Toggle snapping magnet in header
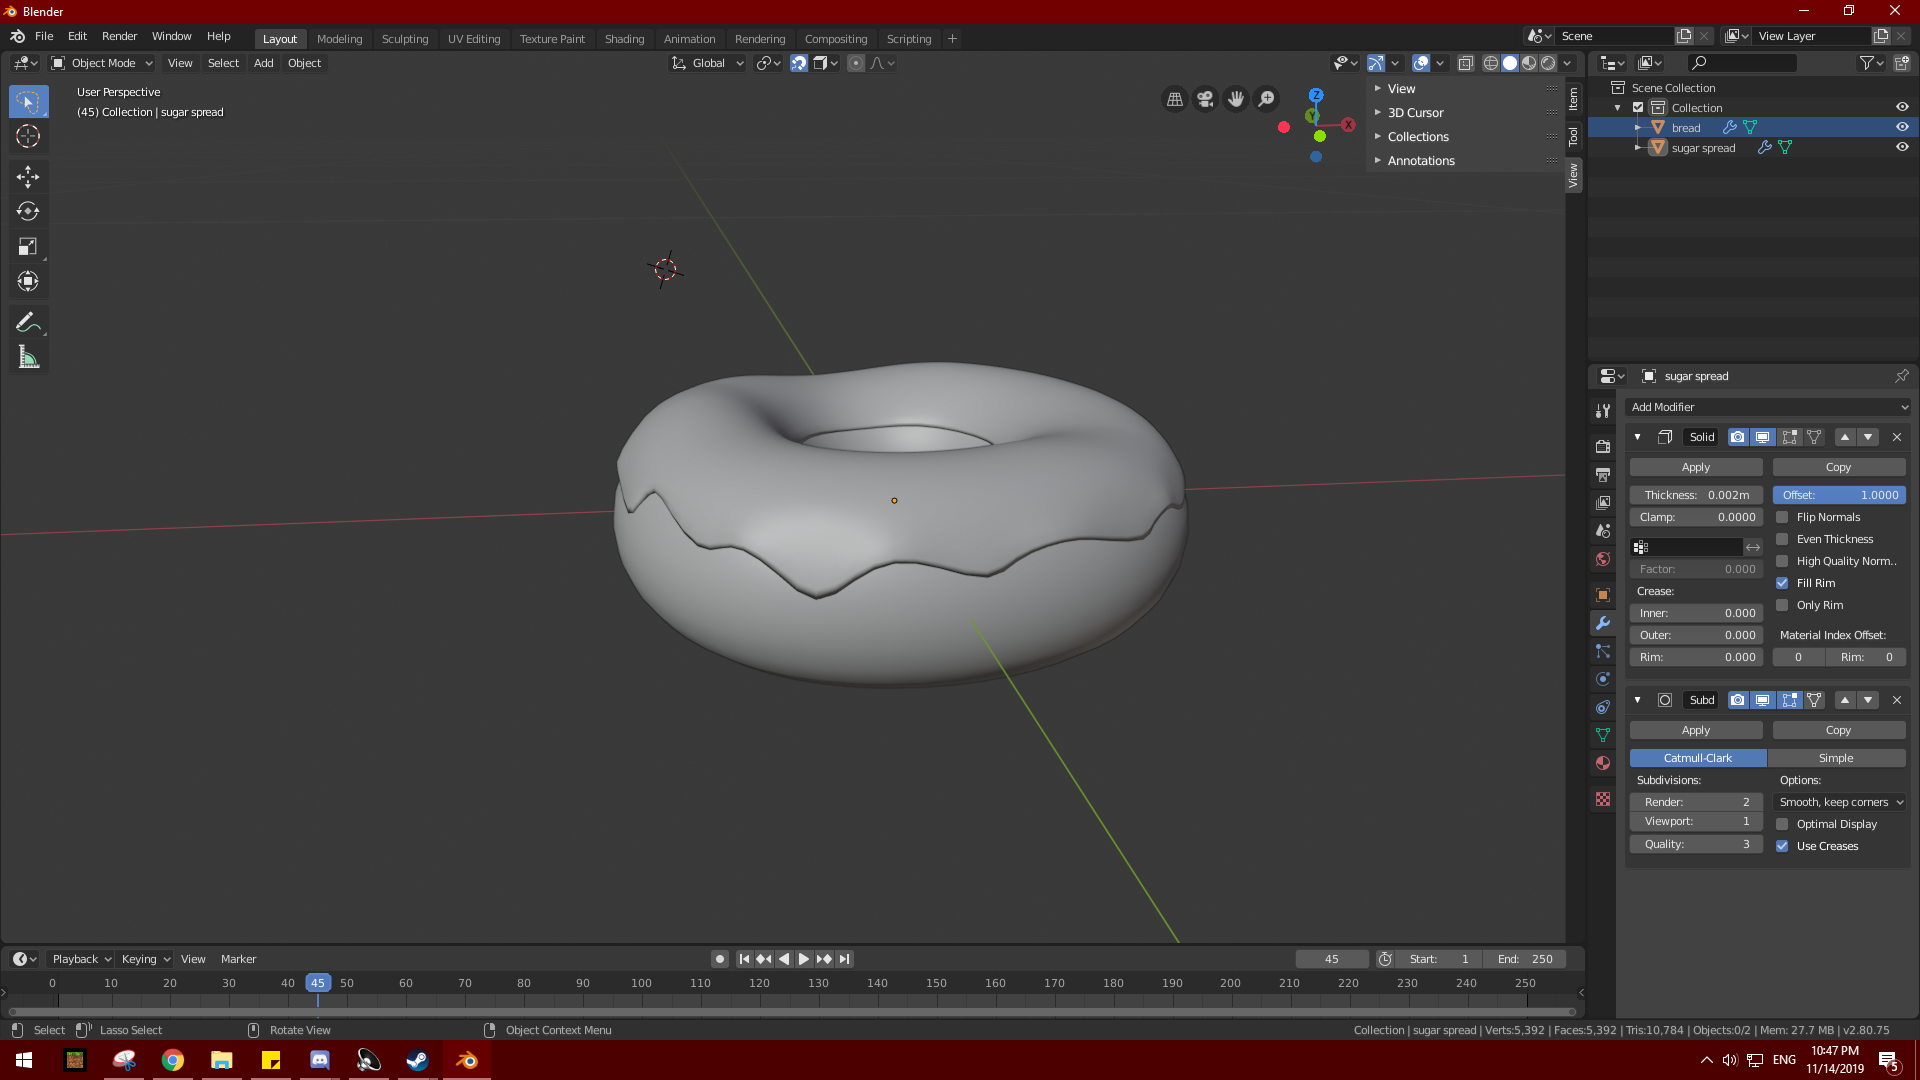1920x1080 pixels. coord(799,63)
